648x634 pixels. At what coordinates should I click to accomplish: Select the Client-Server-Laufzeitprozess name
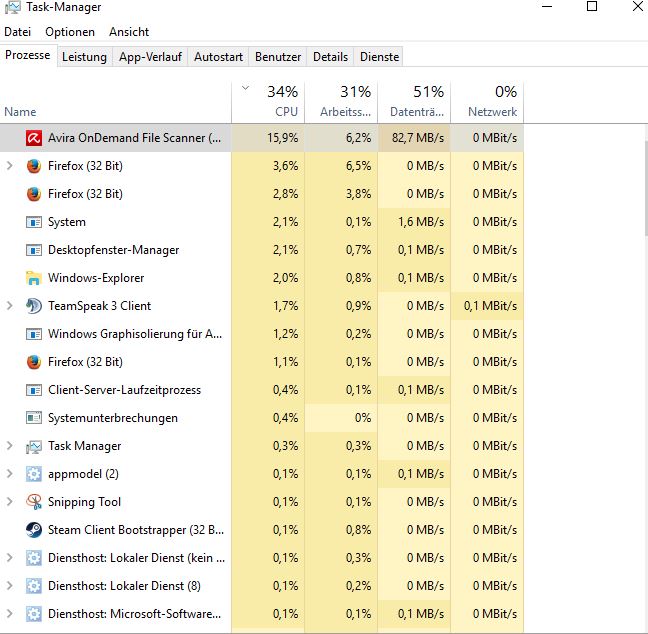(x=124, y=390)
